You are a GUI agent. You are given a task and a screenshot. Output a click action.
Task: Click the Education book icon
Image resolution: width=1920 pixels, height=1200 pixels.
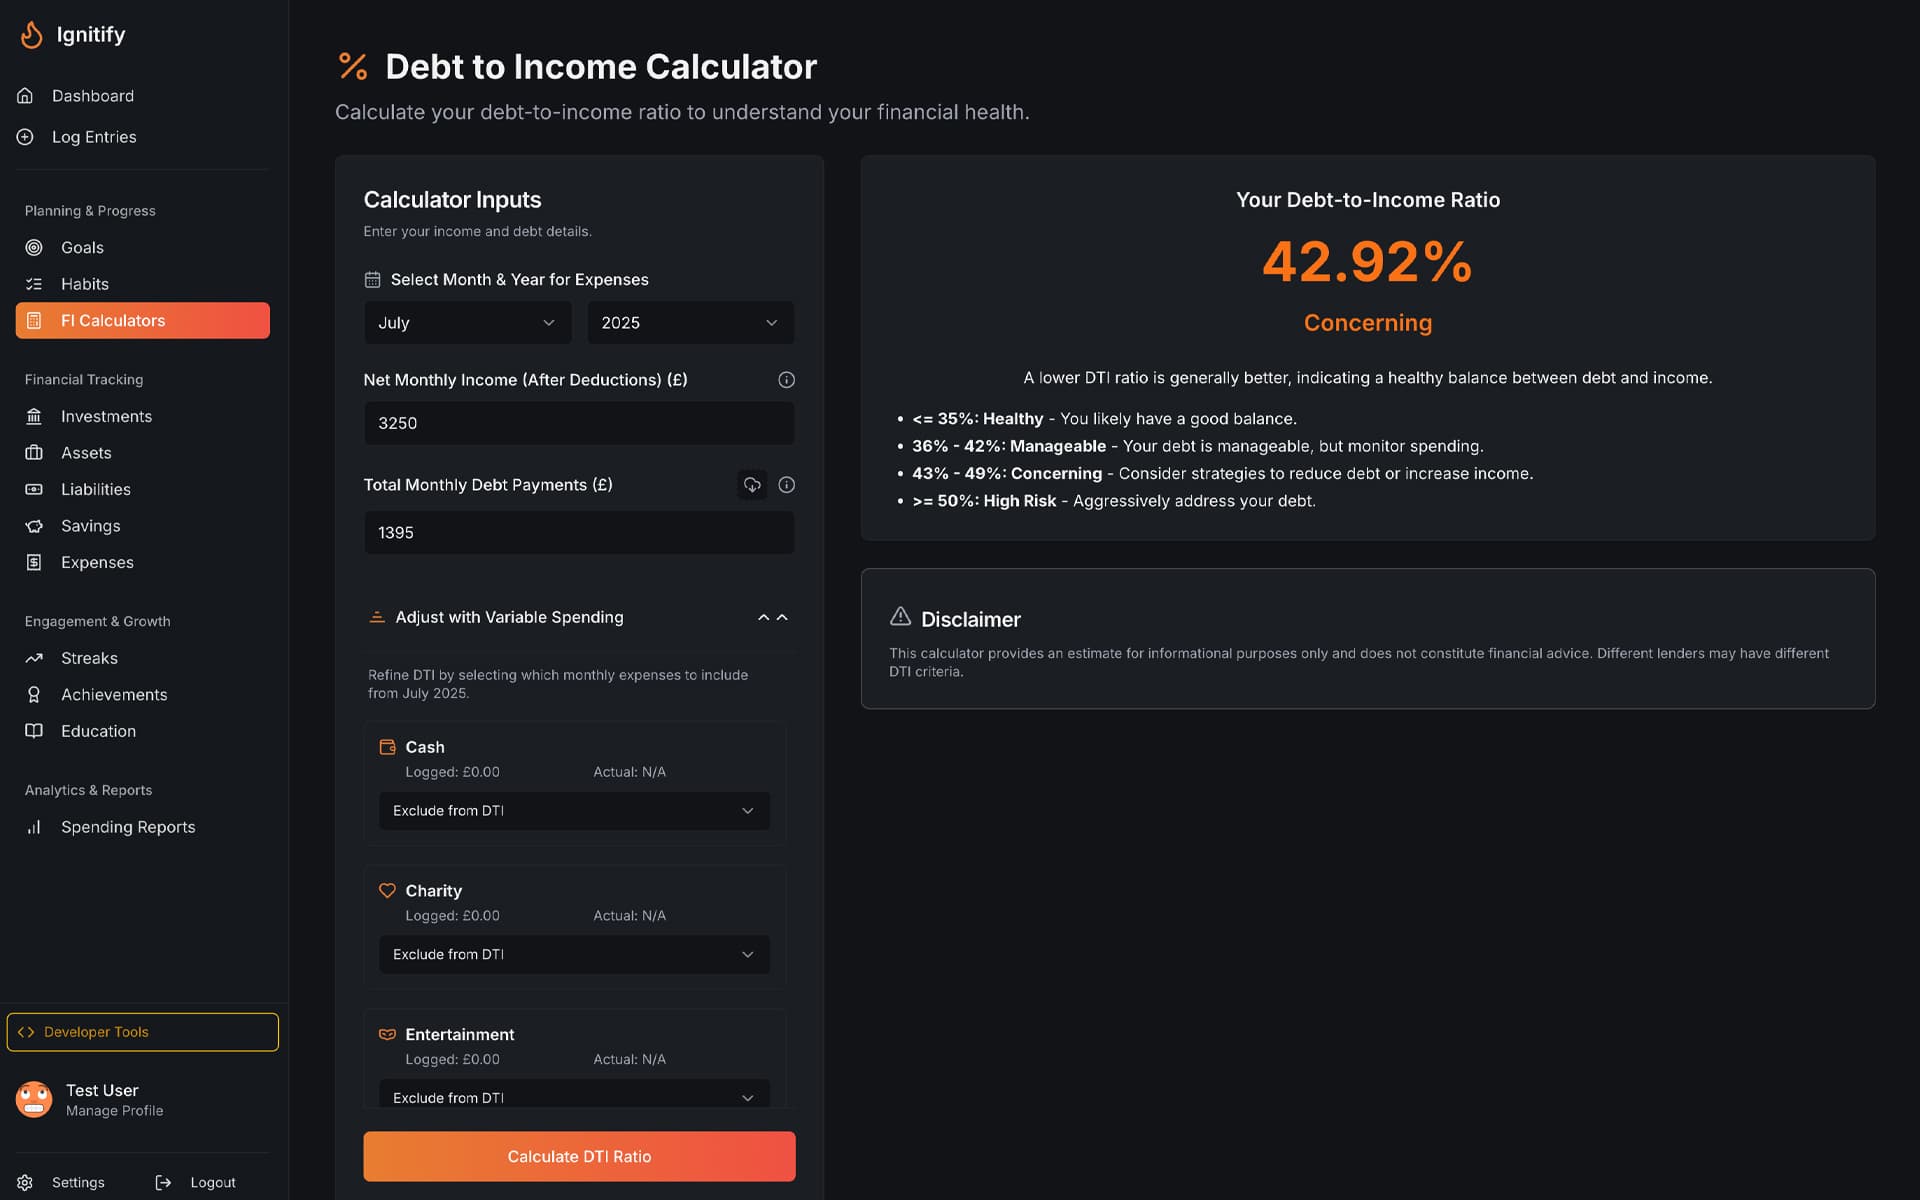click(x=34, y=731)
